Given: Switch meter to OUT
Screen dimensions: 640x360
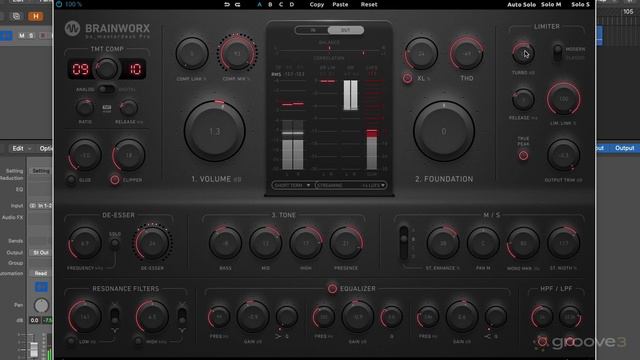Looking at the screenshot, I should point(345,30).
